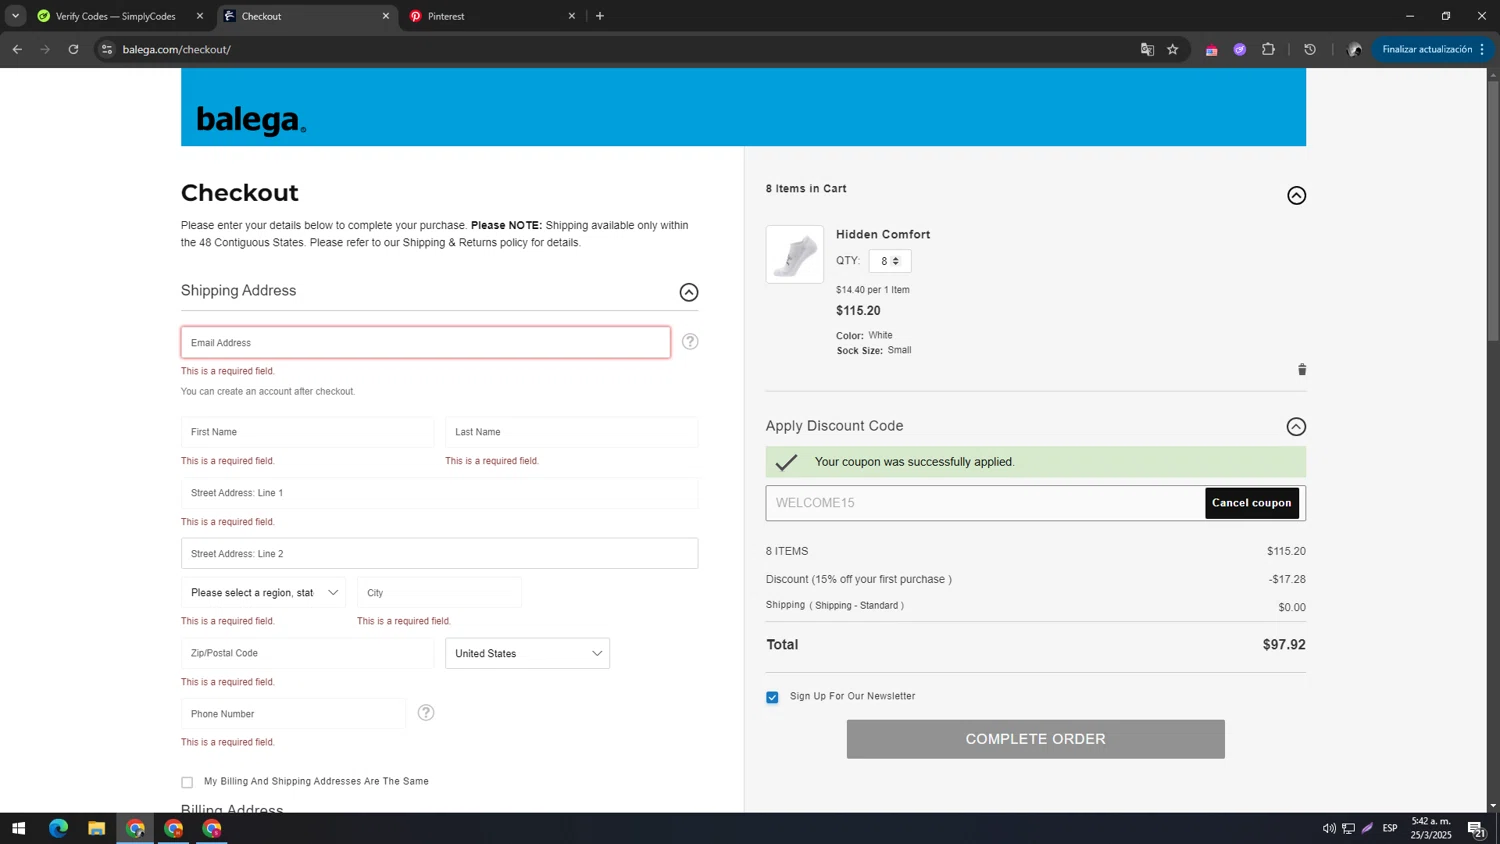Collapse the Shipping Address section
Viewport: 1500px width, 844px height.
(689, 292)
